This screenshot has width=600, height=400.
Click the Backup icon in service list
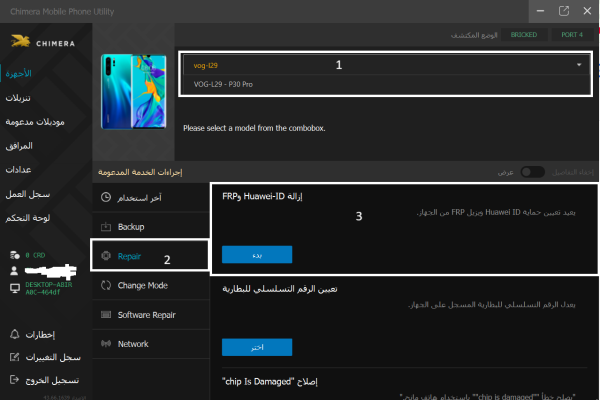pos(106,227)
